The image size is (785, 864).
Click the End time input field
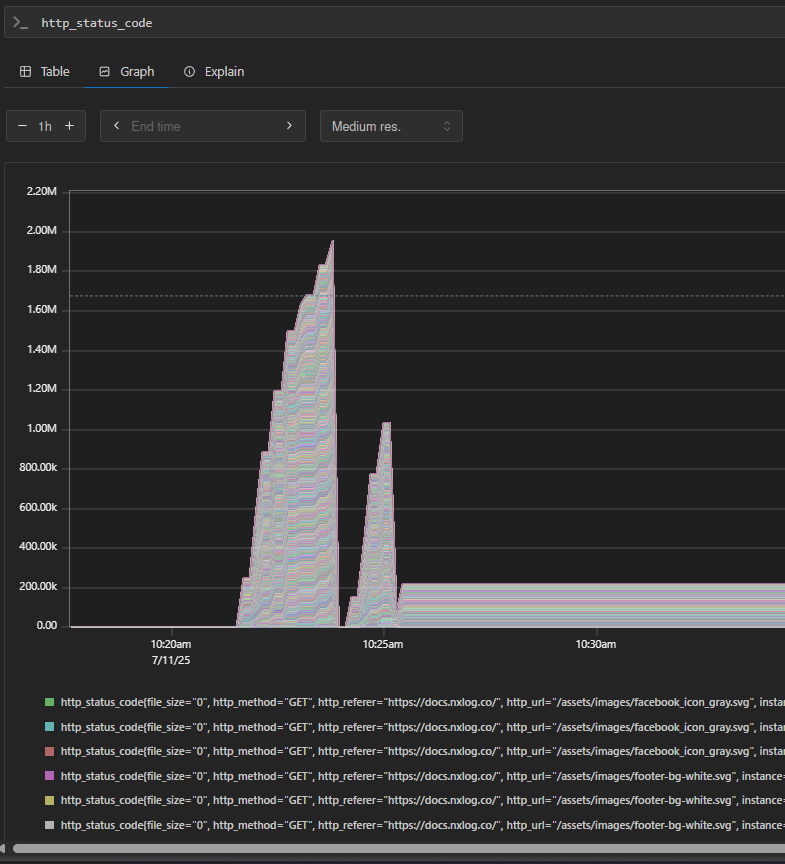pyautogui.click(x=200, y=126)
